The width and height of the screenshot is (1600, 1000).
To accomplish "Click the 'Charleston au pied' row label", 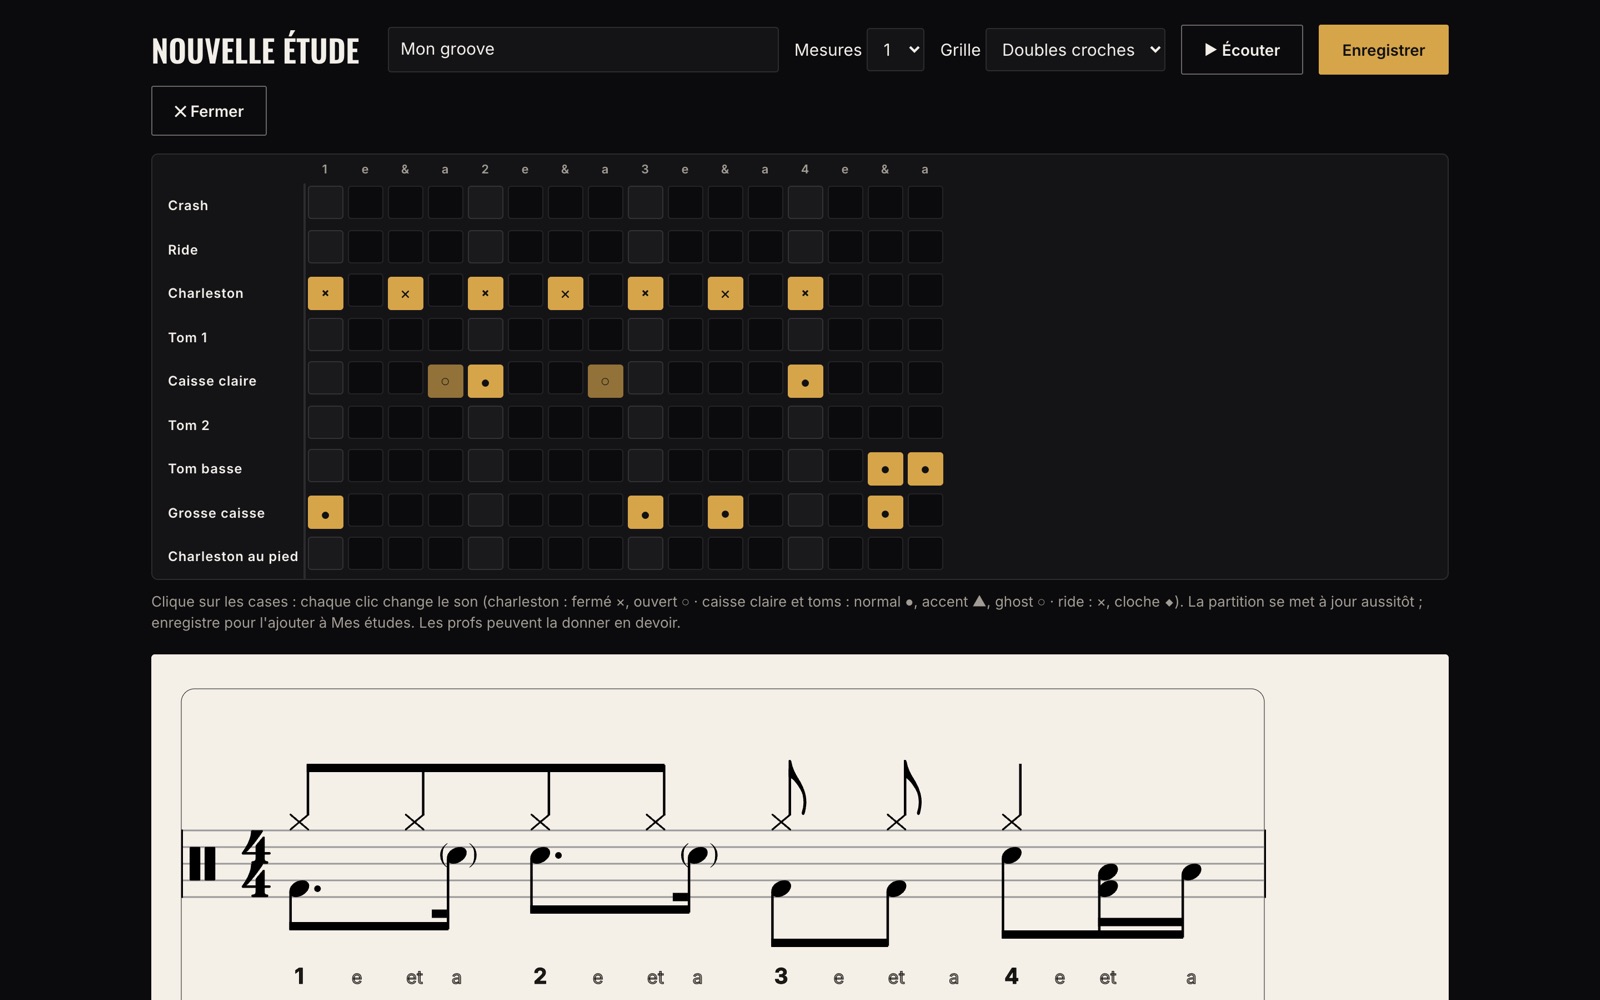I will pyautogui.click(x=233, y=556).
